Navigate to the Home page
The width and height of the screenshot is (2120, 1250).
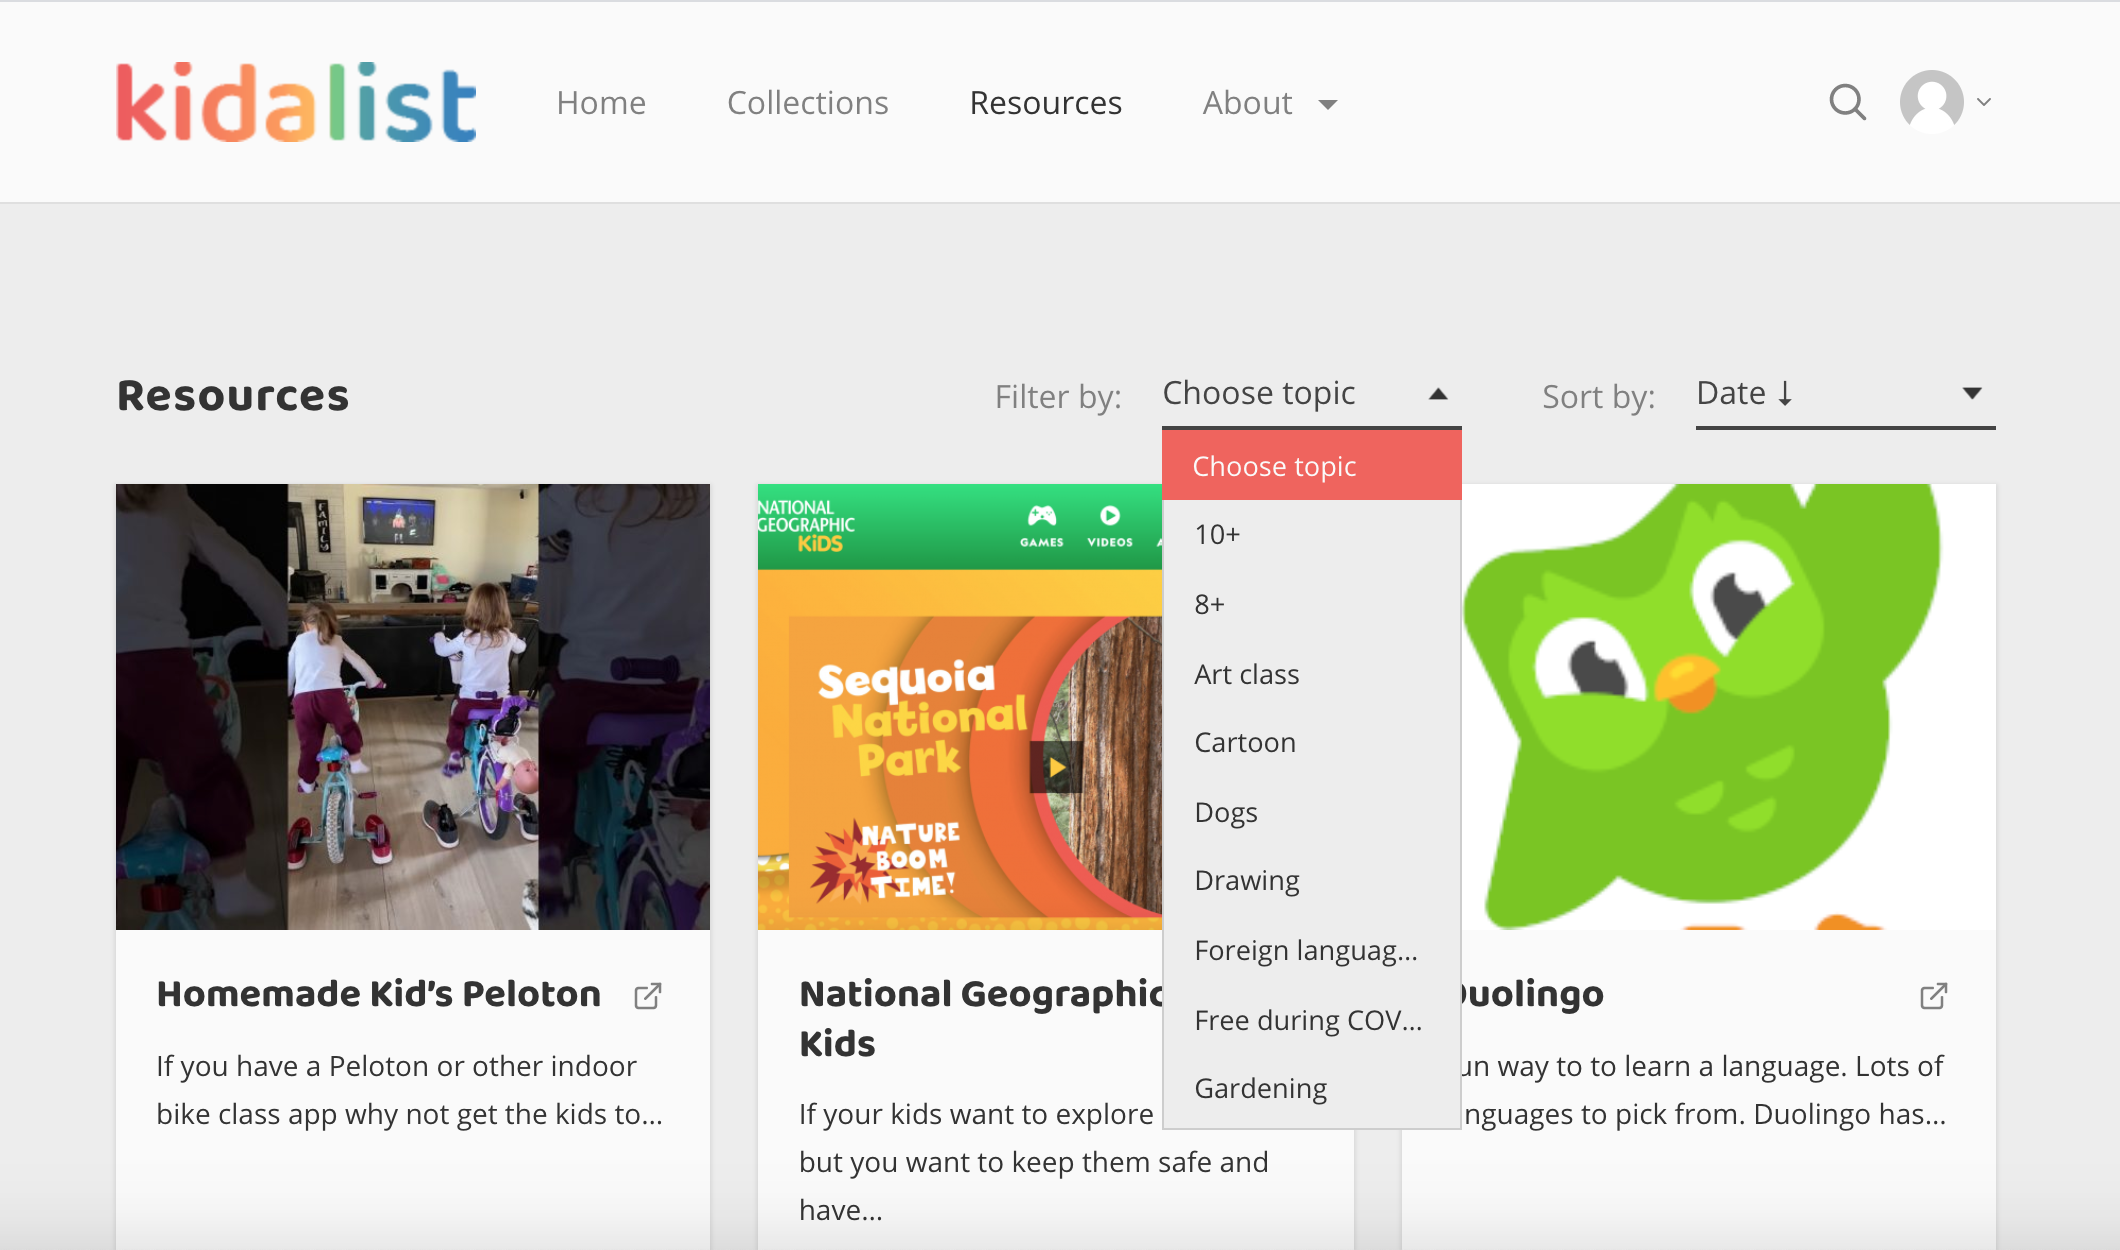tap(601, 103)
